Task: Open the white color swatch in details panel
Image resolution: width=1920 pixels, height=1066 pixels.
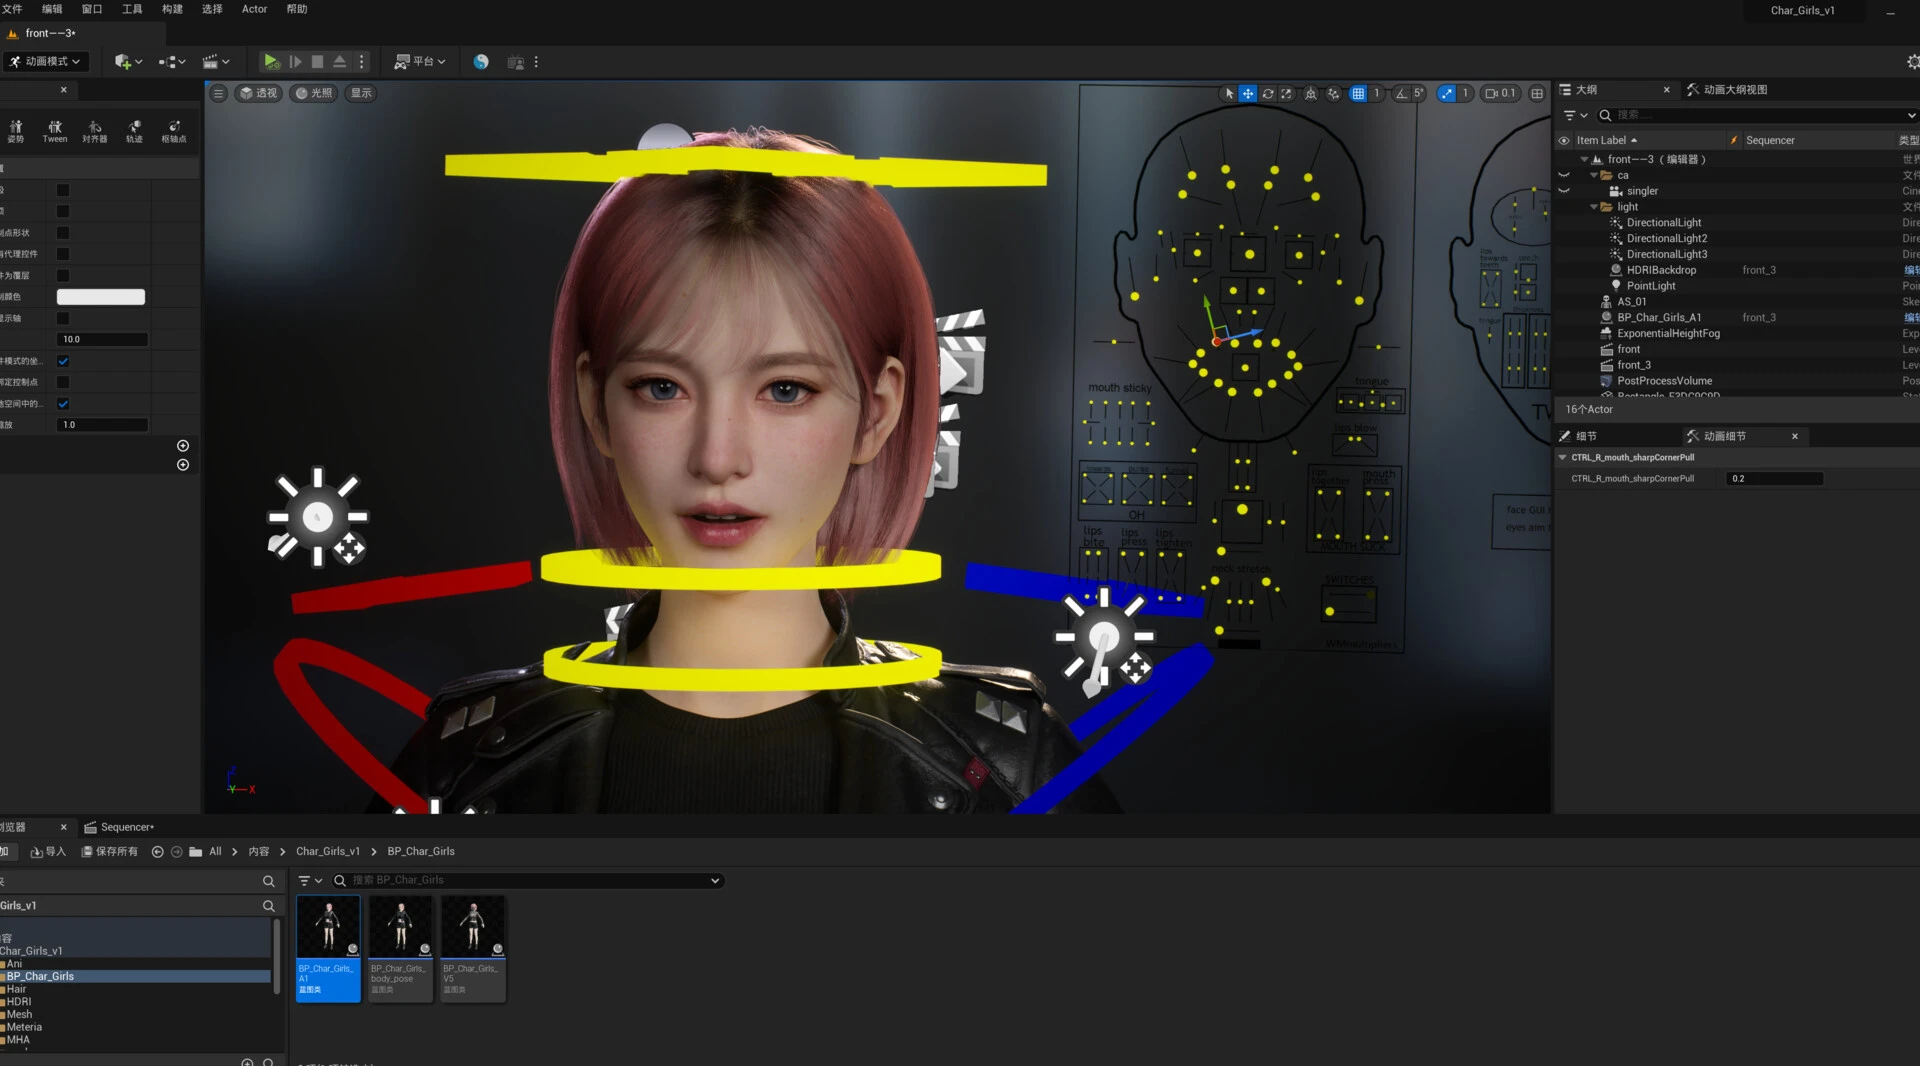Action: click(x=101, y=296)
